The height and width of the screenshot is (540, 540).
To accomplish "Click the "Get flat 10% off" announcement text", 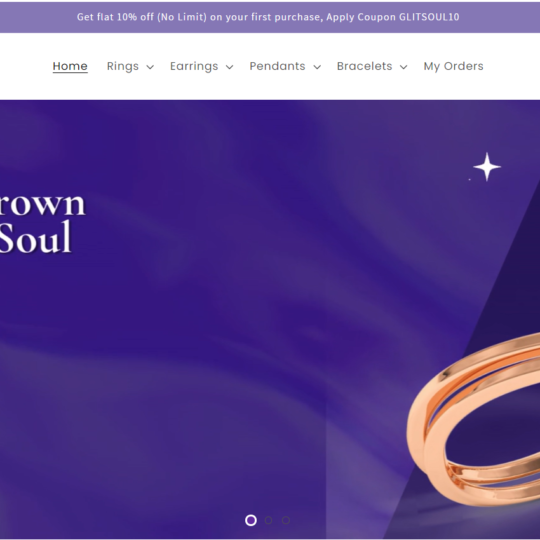I will 115,17.
